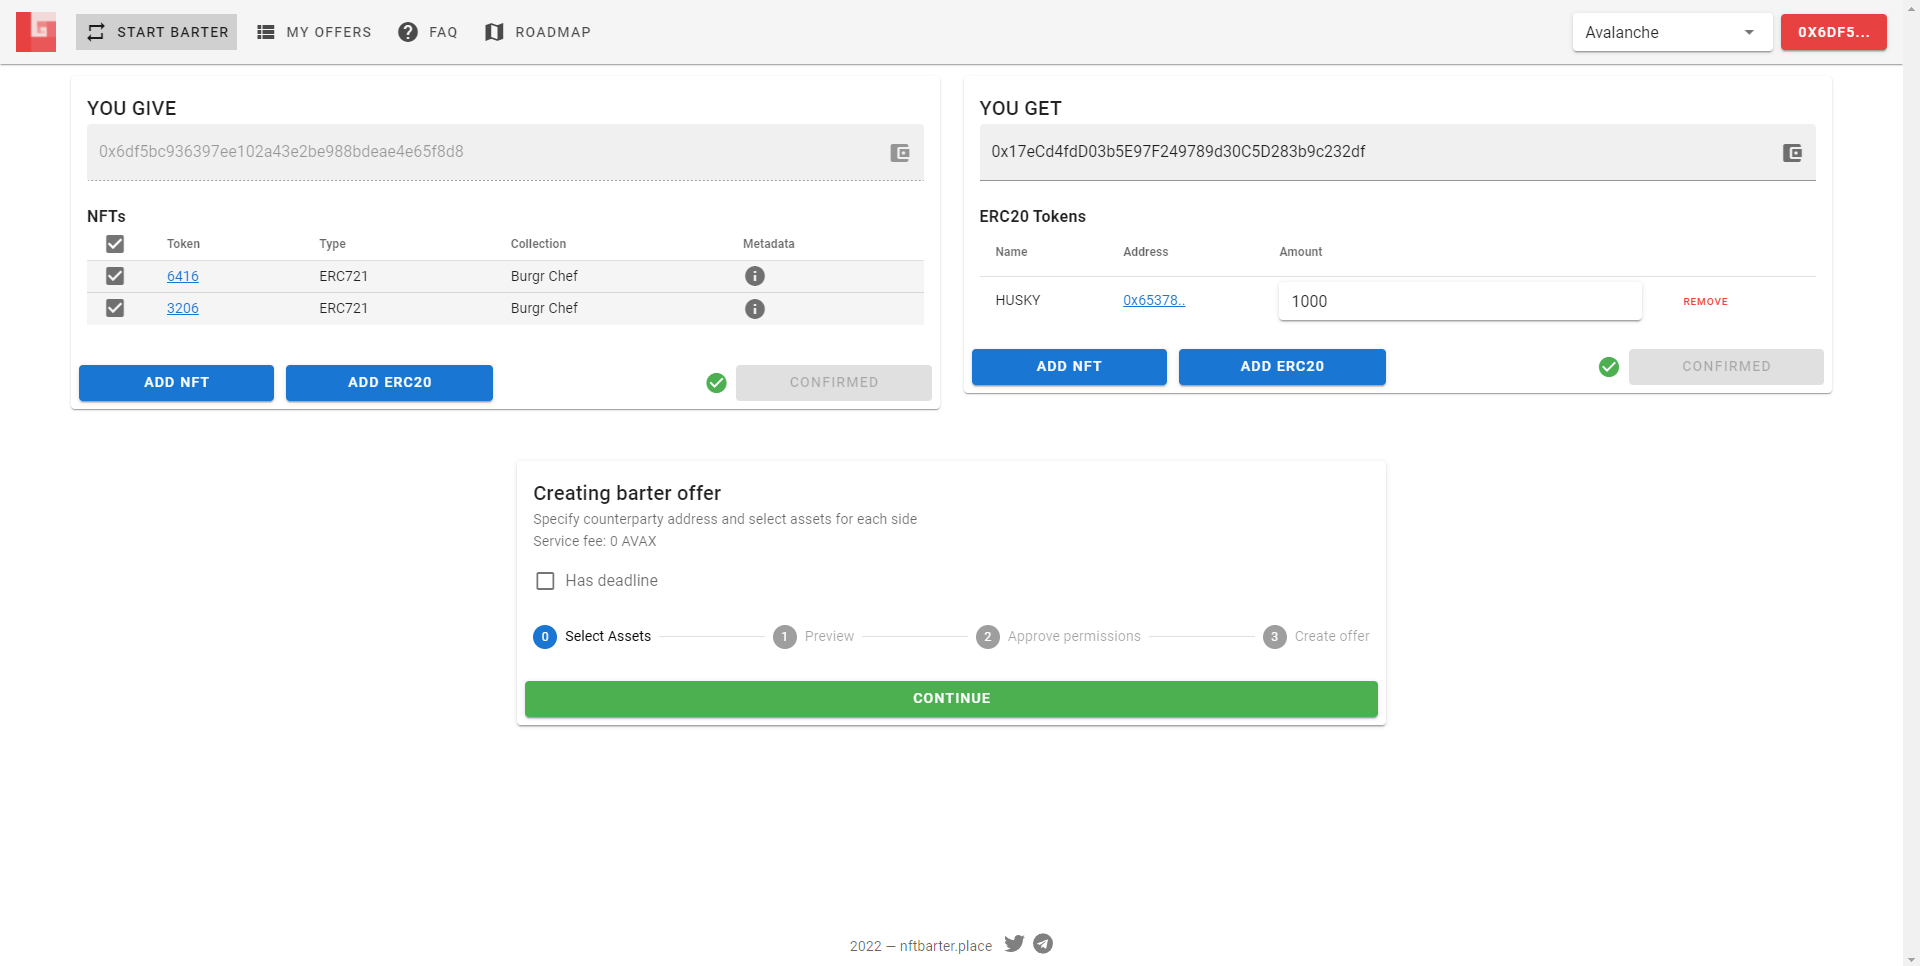Open HUSKY token address link 0x65378
The image size is (1920, 966).
click(1153, 300)
